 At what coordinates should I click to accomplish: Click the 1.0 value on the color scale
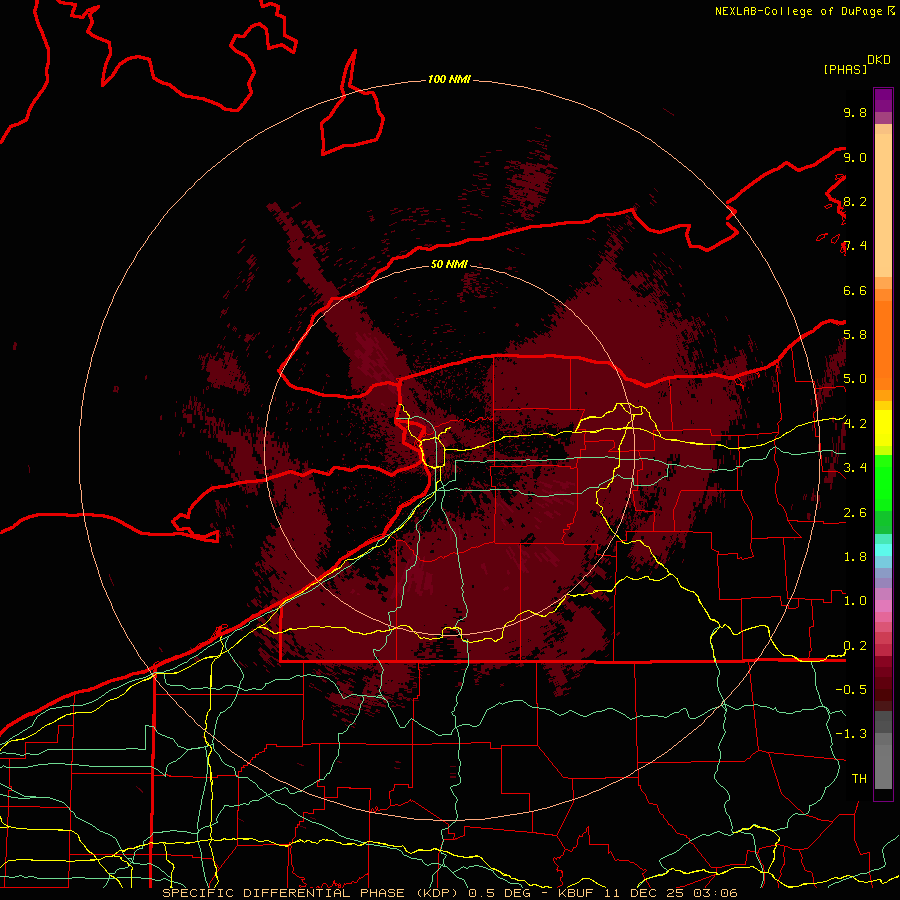tap(855, 601)
